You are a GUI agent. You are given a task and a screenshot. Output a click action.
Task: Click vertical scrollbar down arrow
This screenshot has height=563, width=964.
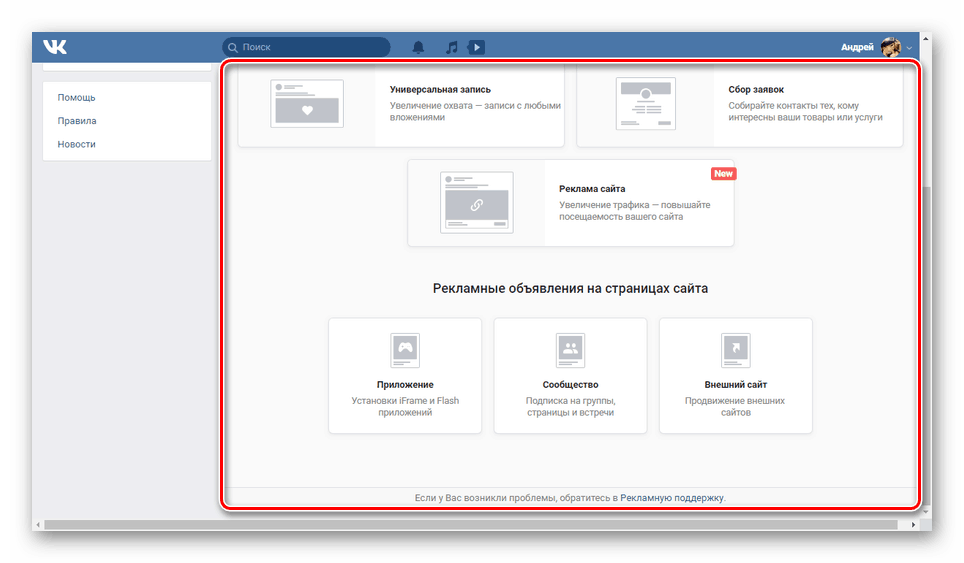925,511
